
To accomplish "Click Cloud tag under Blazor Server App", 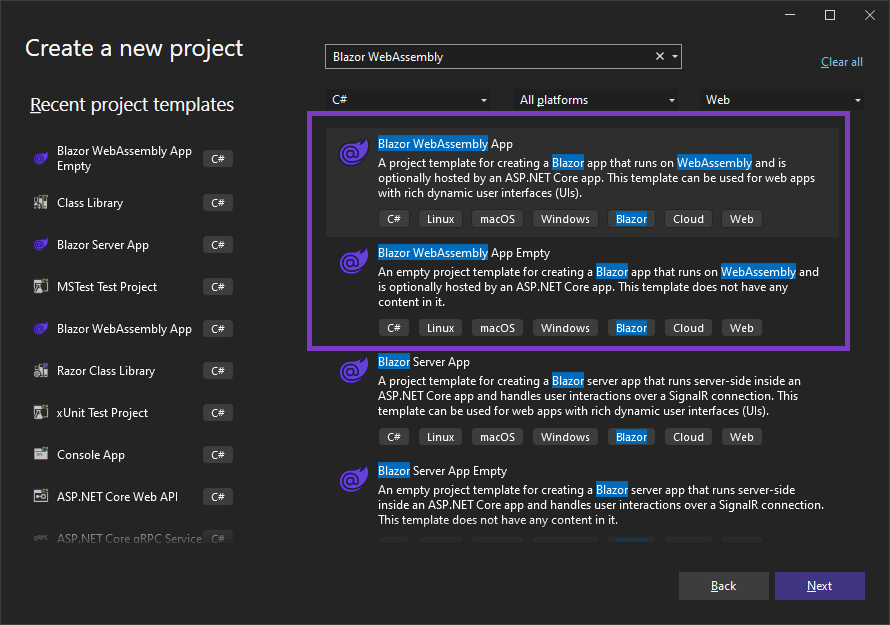I will pos(689,437).
